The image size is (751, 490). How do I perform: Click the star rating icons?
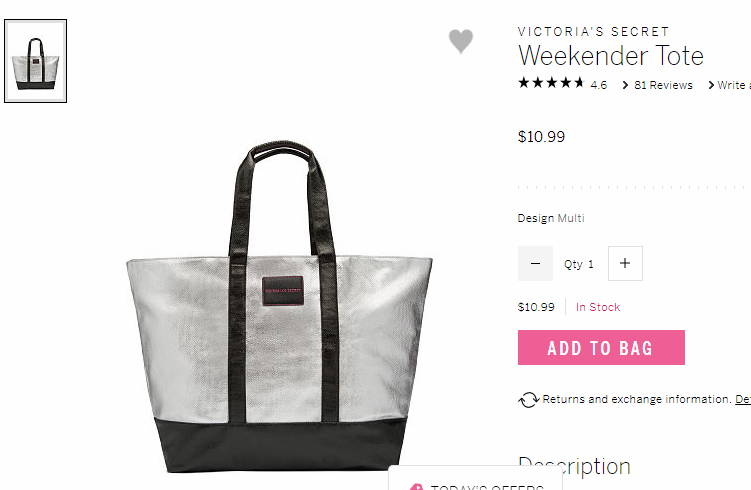(x=551, y=83)
